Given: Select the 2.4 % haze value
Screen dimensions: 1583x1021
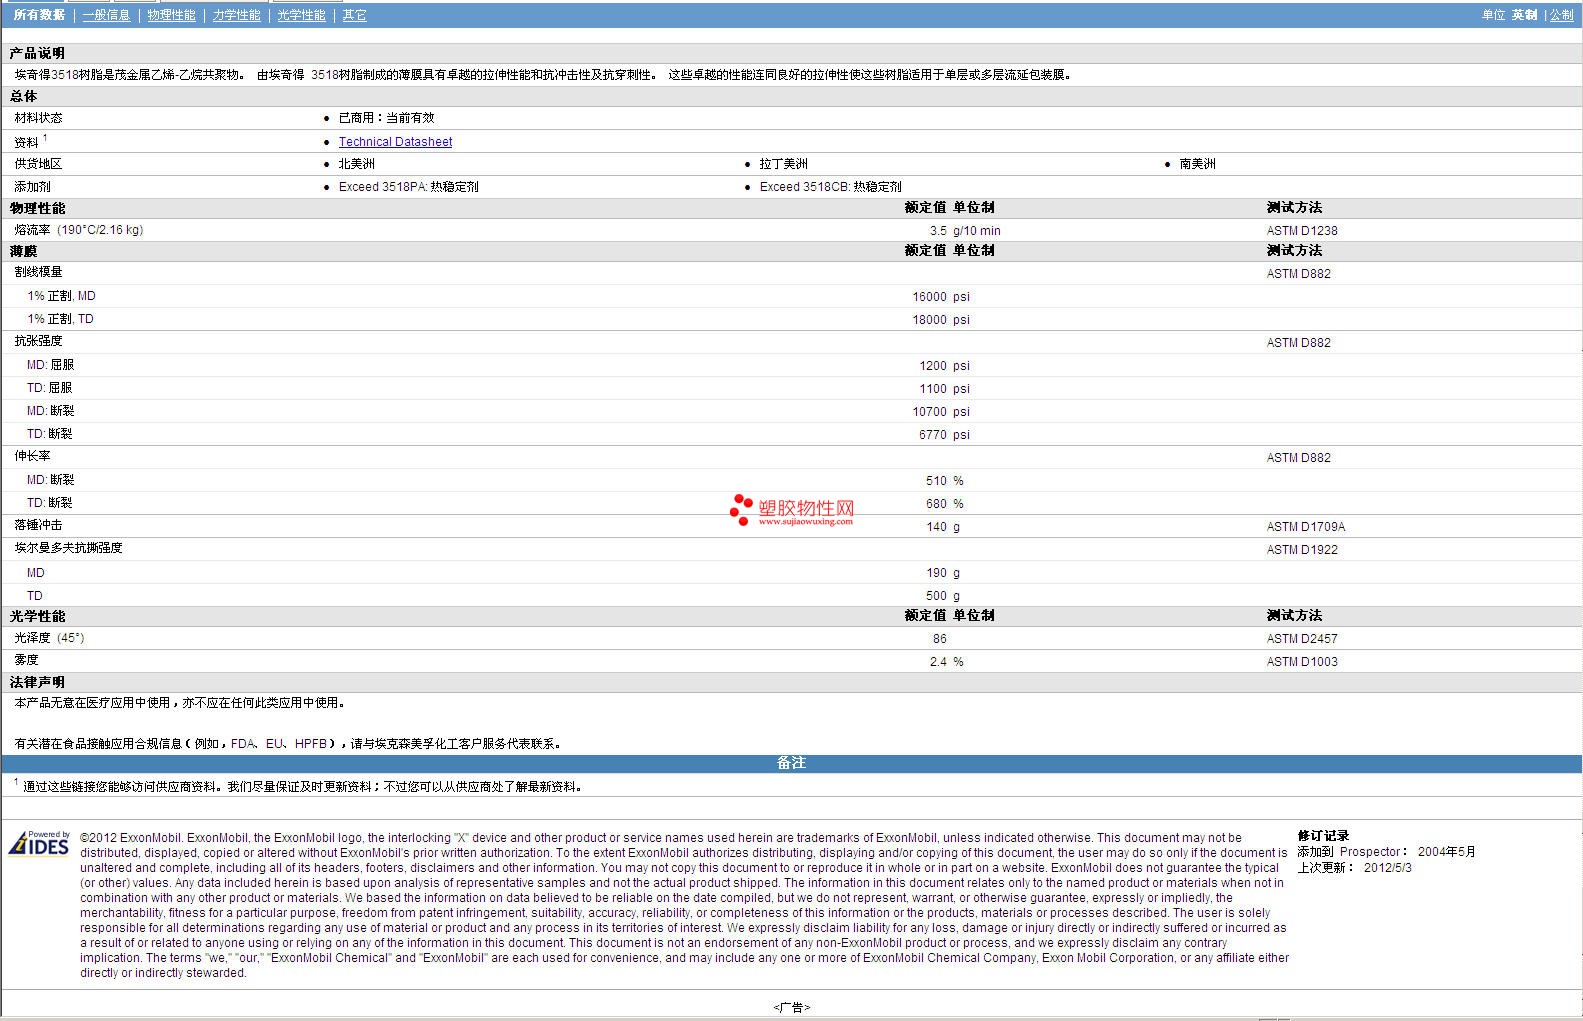Looking at the screenshot, I should 946,662.
